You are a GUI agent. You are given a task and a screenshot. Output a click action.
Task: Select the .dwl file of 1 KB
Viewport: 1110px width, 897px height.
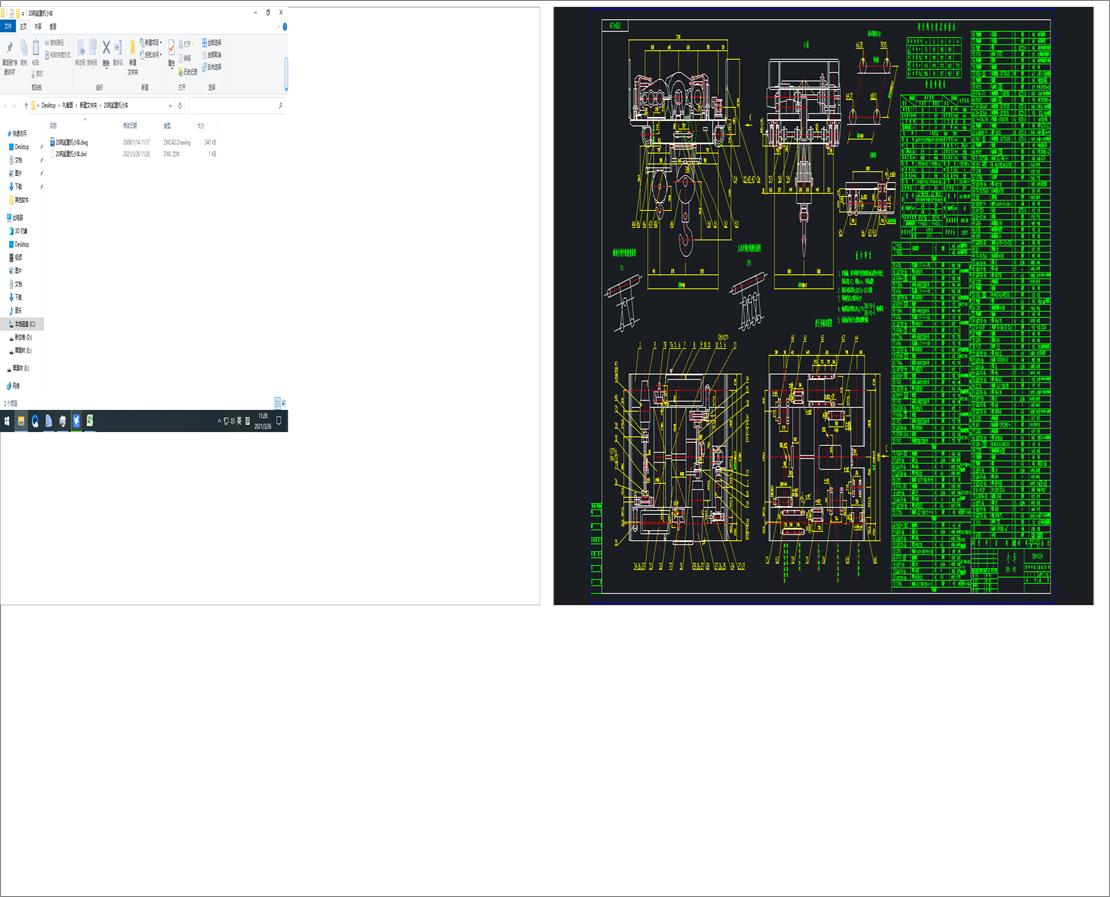133,154
